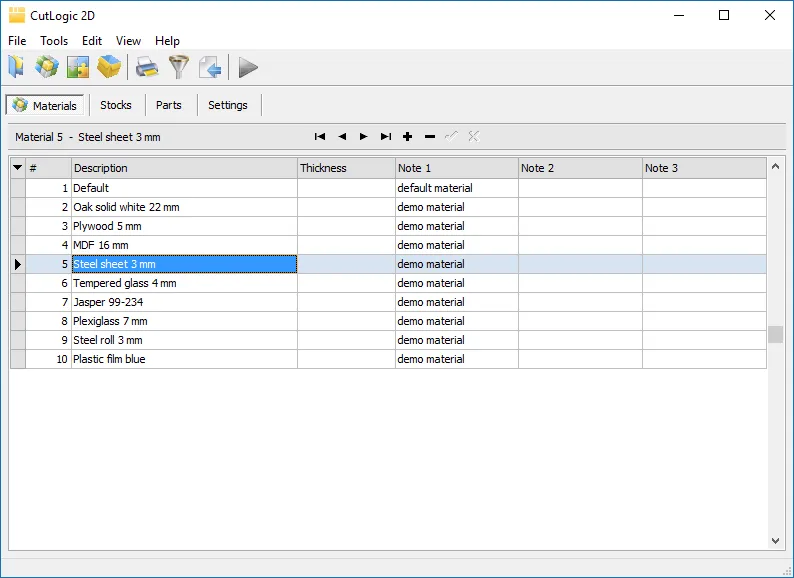The image size is (794, 578).
Task: Switch to the Stocks tab
Action: click(x=116, y=105)
